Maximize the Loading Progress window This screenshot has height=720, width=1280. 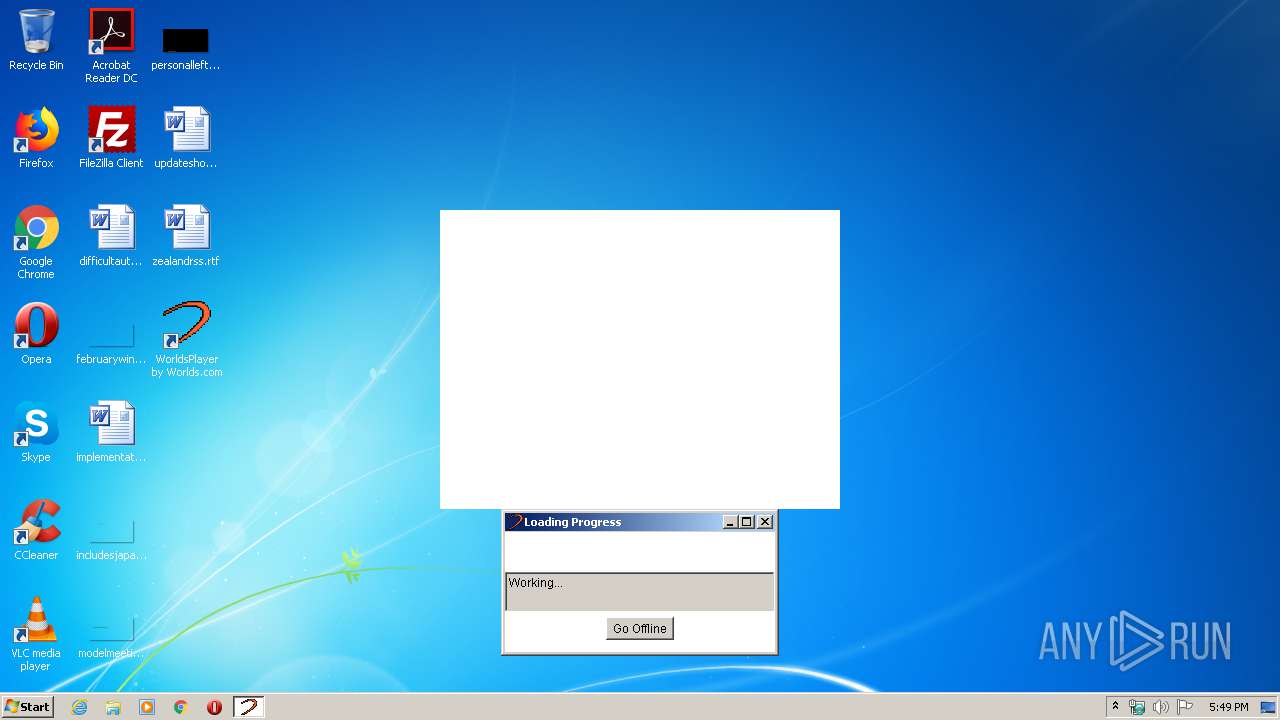click(746, 522)
